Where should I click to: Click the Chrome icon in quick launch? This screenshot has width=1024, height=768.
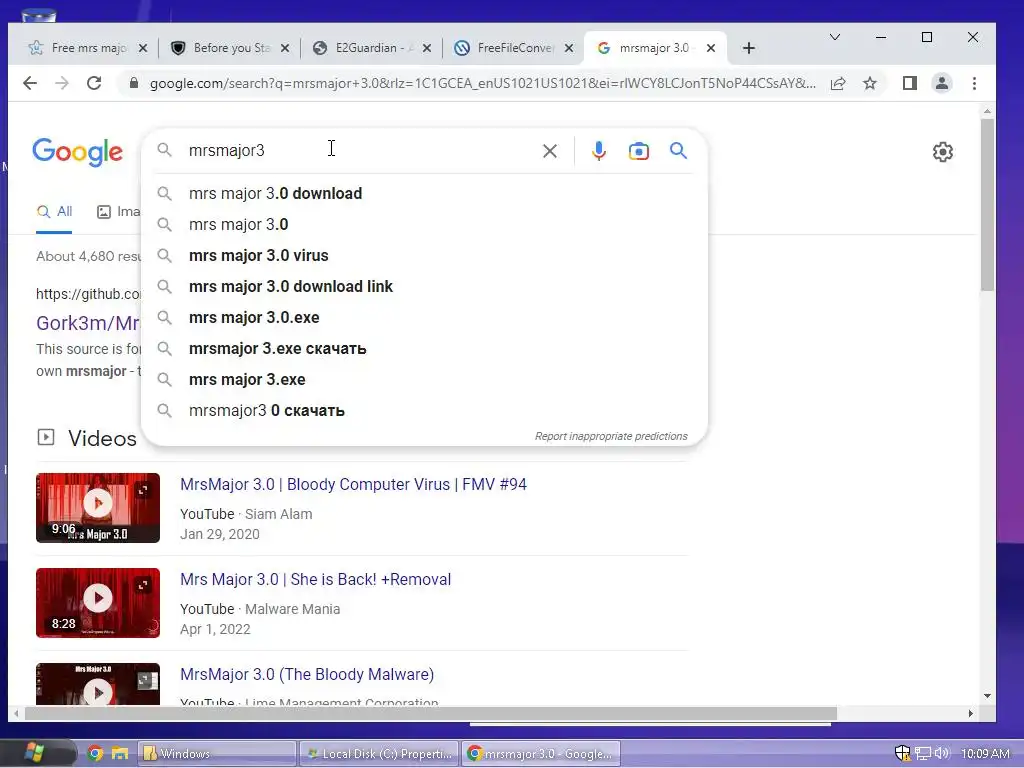[95, 754]
